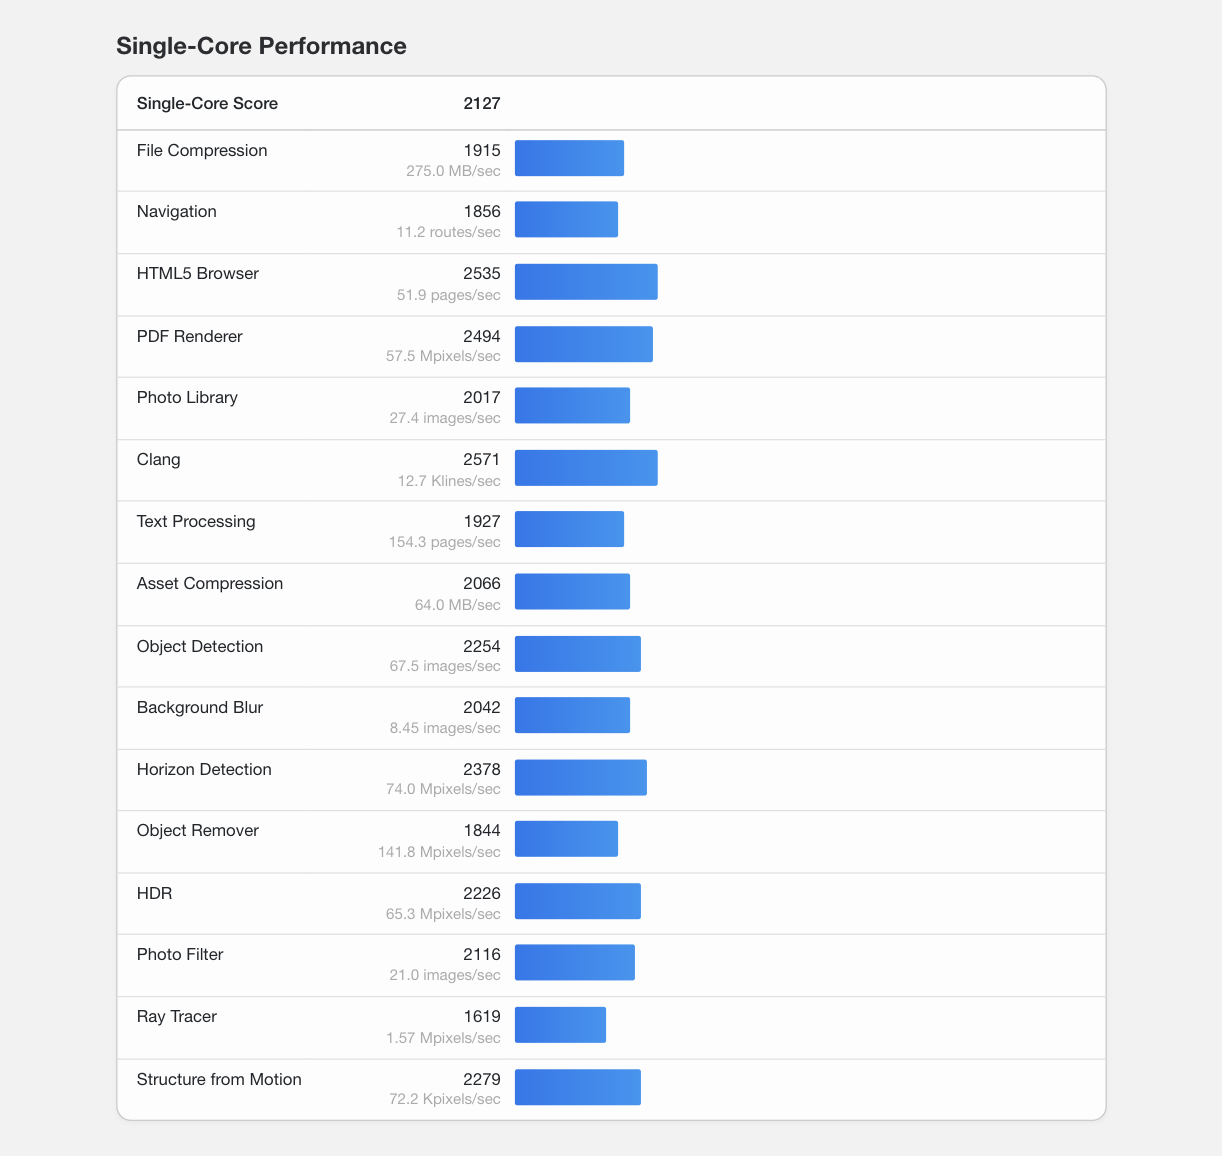1222x1156 pixels.
Task: Click the Object Detection label
Action: click(200, 647)
